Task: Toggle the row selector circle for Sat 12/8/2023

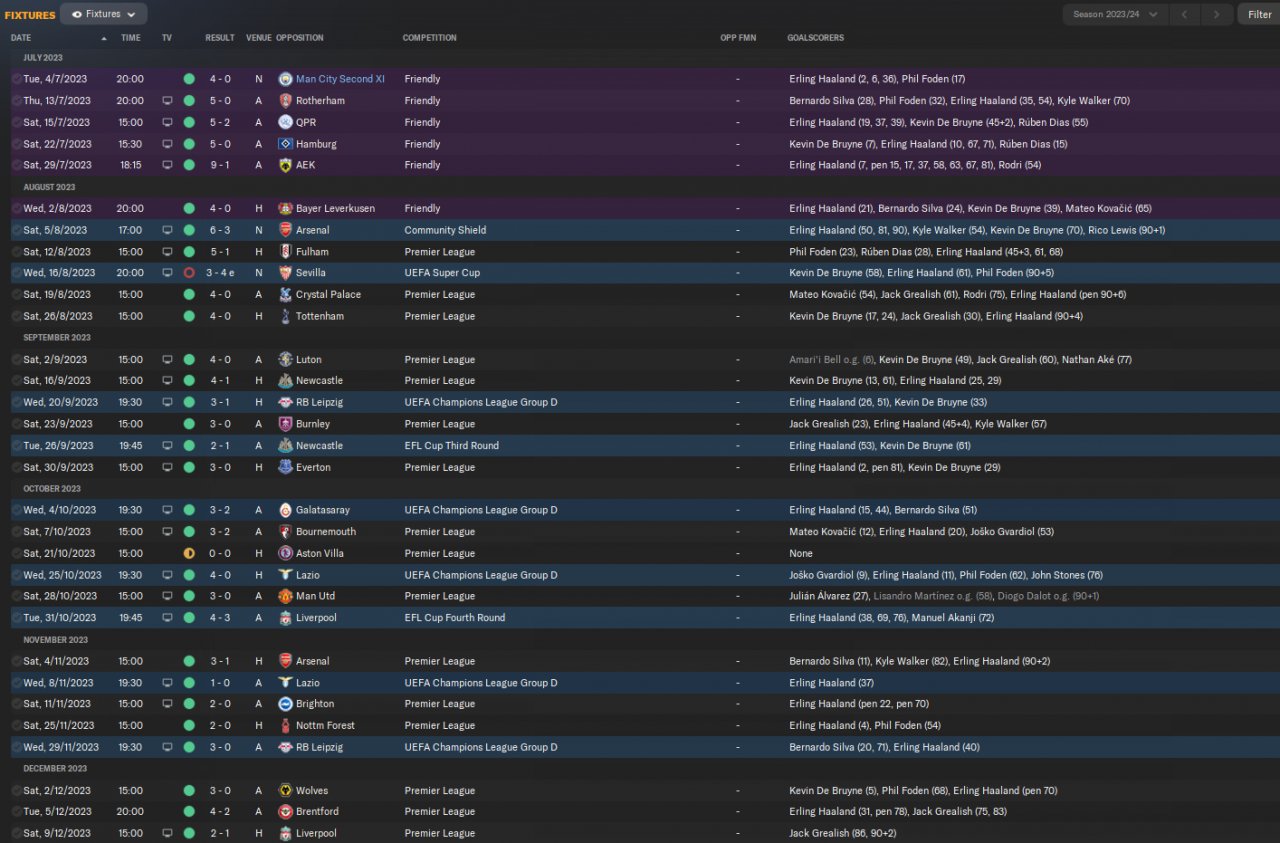Action: pyautogui.click(x=16, y=252)
